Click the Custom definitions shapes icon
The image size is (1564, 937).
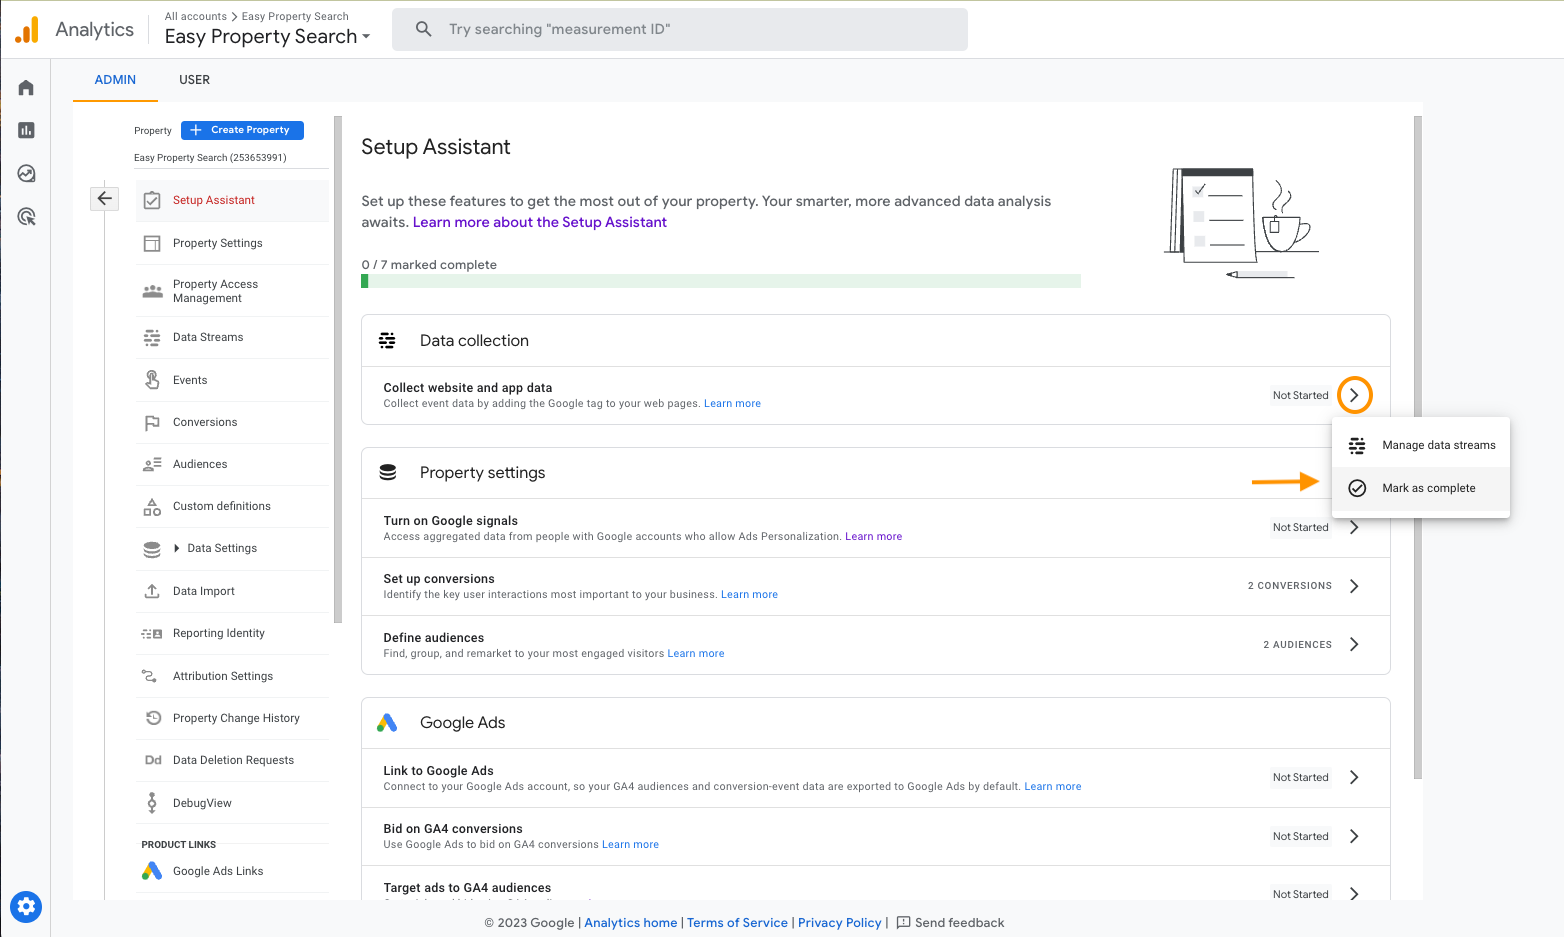(x=152, y=507)
